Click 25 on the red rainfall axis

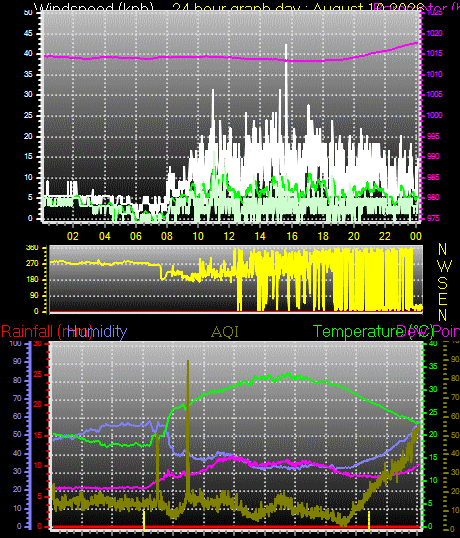(x=37, y=374)
